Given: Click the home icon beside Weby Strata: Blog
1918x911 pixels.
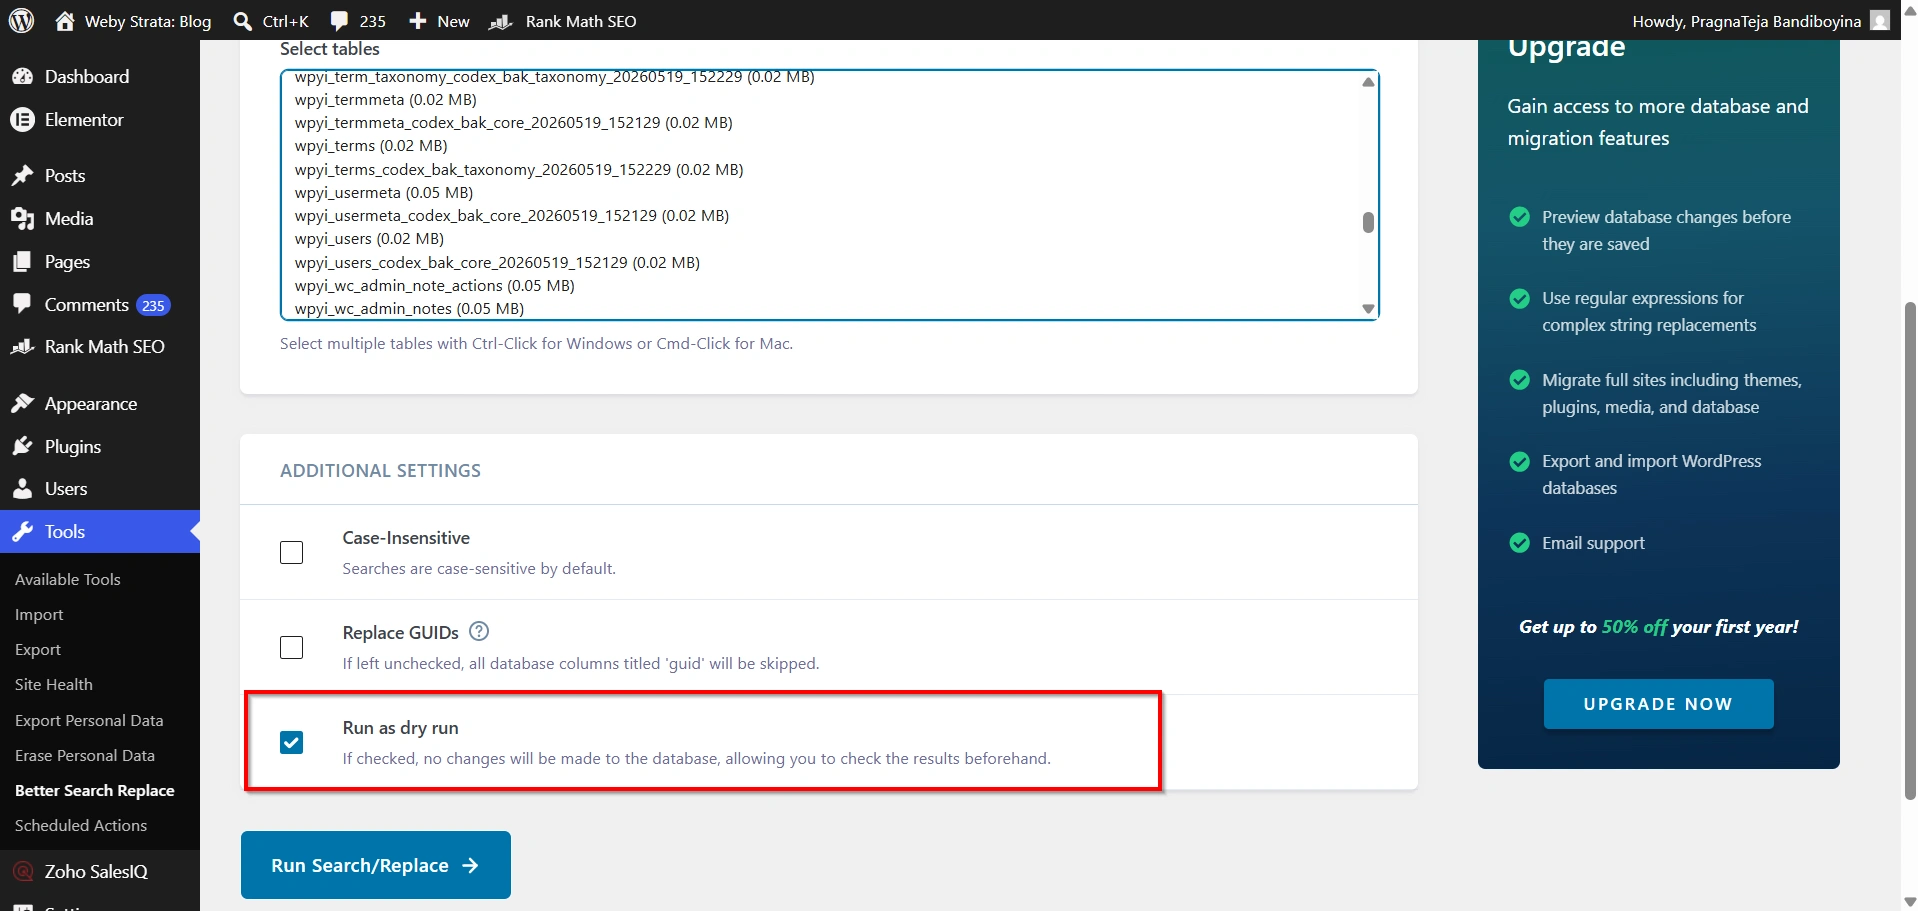Looking at the screenshot, I should pos(65,21).
